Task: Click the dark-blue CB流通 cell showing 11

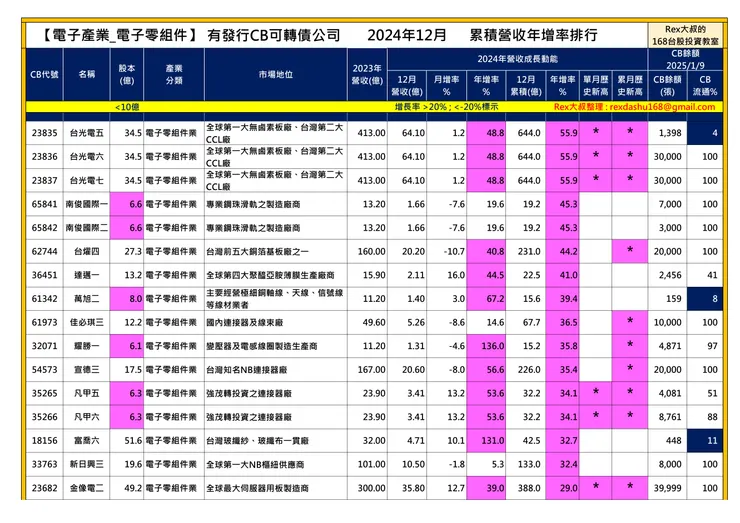Action: (x=705, y=440)
